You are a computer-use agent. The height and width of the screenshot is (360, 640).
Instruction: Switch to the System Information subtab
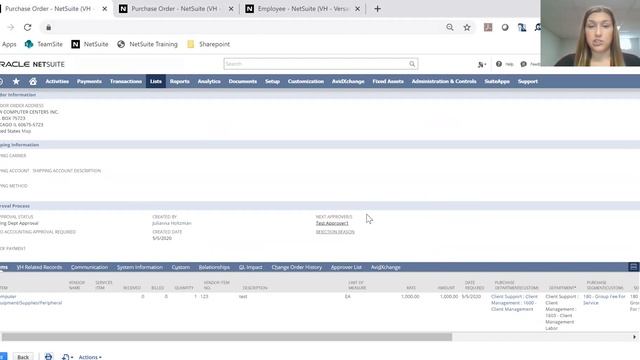pyautogui.click(x=140, y=267)
